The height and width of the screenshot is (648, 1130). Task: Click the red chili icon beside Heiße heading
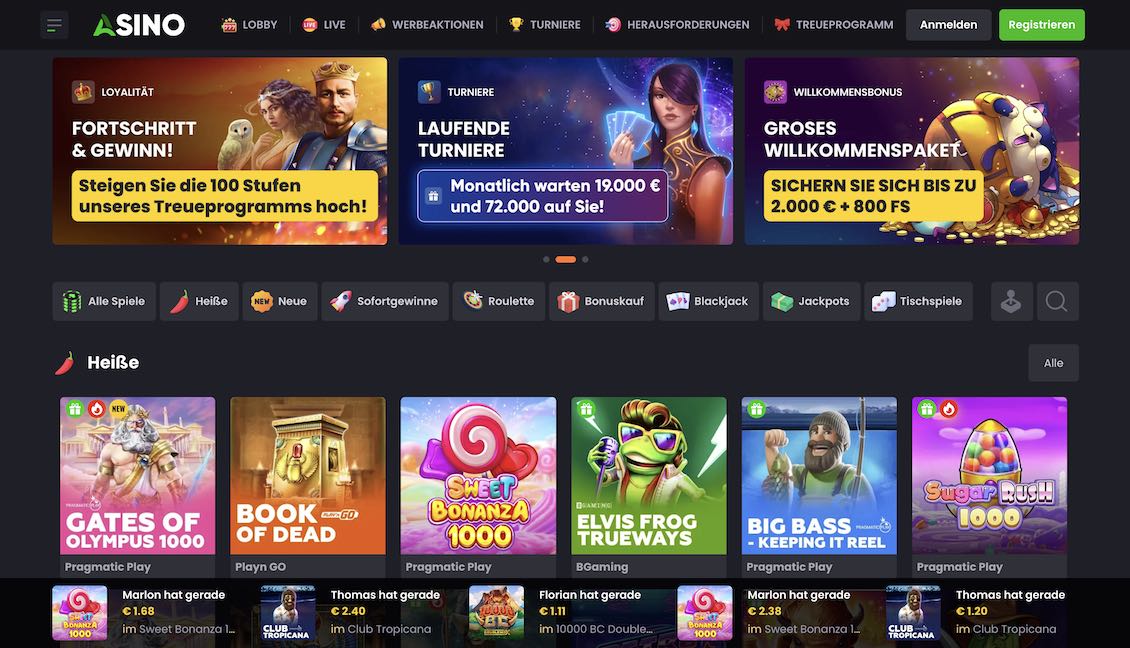tap(65, 363)
